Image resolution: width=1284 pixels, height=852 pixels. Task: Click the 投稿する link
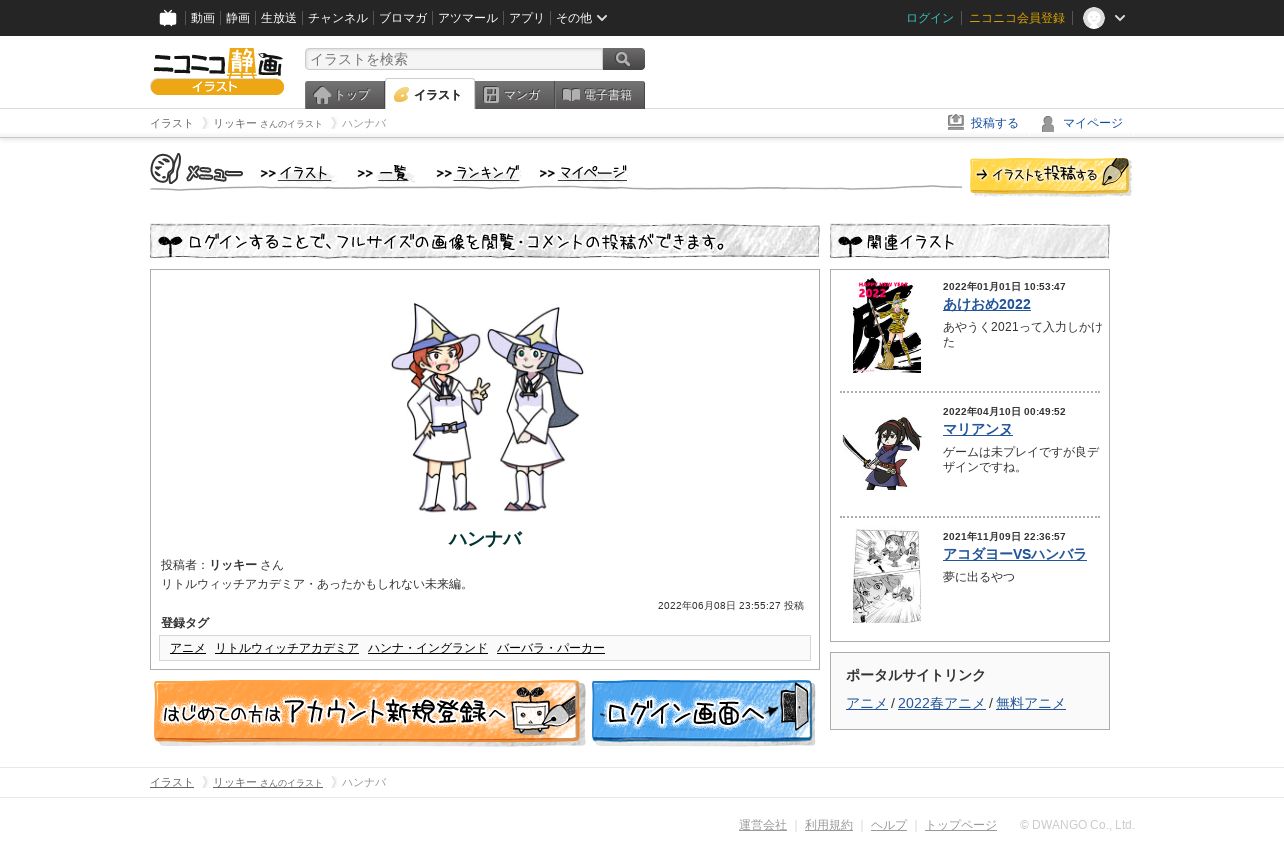coord(995,123)
